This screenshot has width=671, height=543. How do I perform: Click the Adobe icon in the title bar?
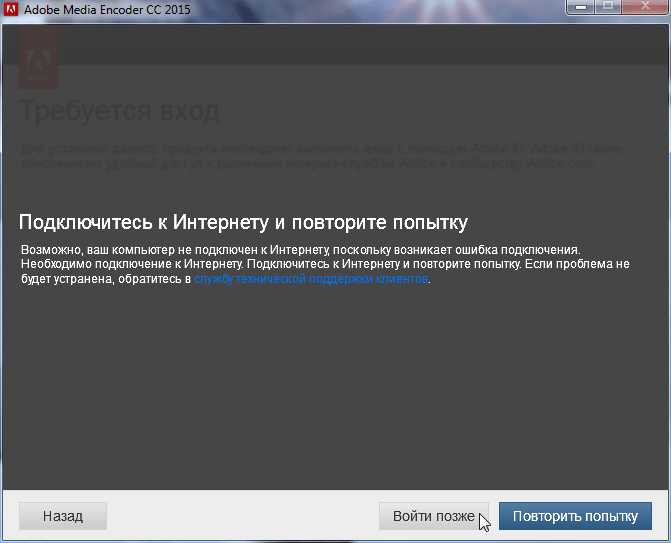point(11,9)
